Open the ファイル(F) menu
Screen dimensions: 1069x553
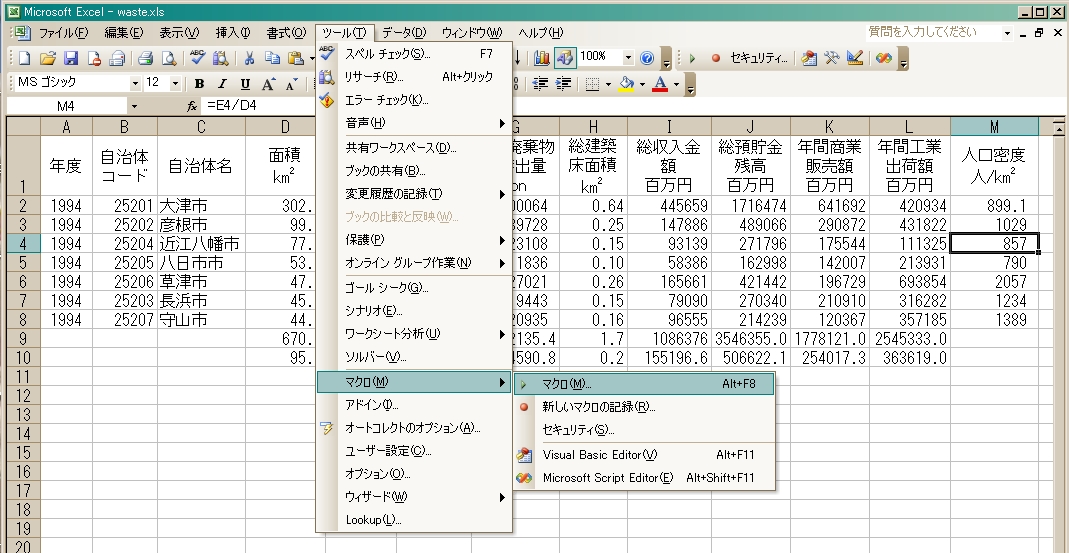point(63,33)
